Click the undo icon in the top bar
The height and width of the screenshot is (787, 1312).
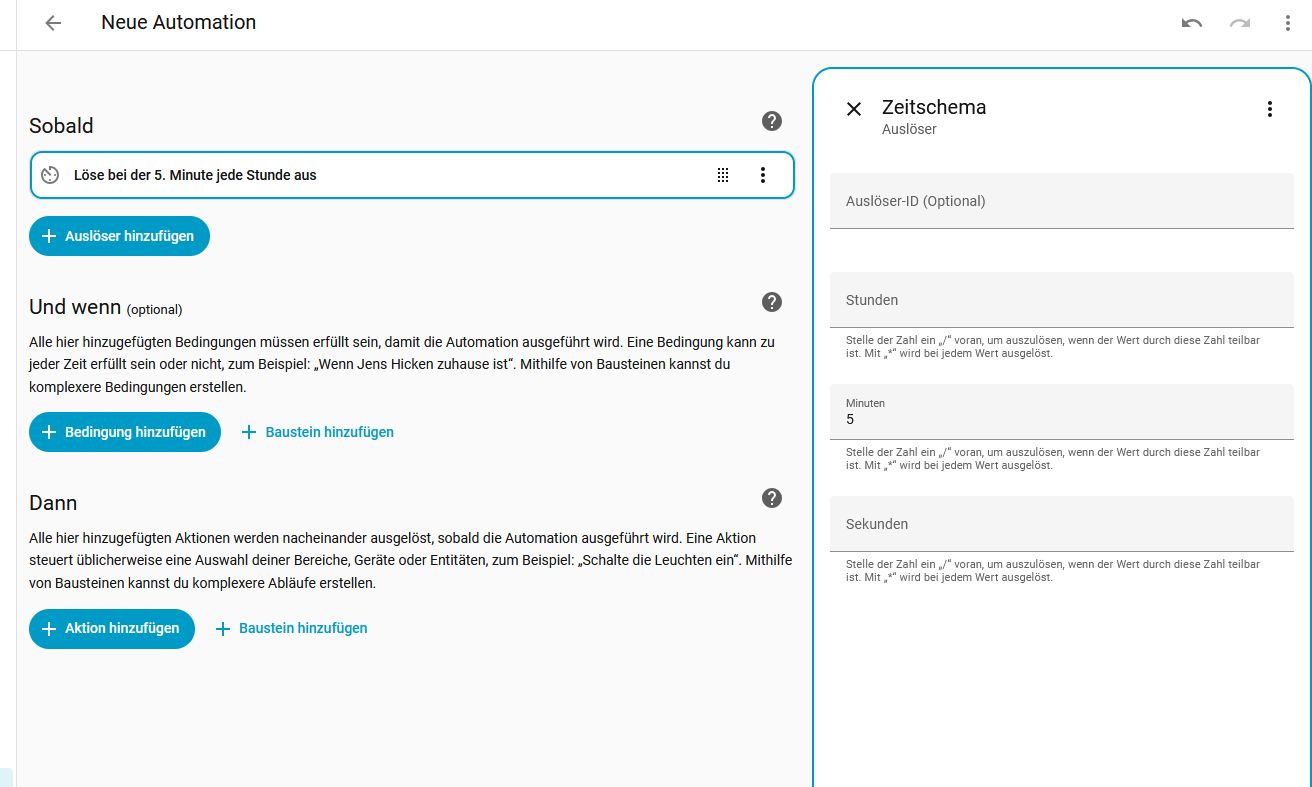coord(1191,23)
